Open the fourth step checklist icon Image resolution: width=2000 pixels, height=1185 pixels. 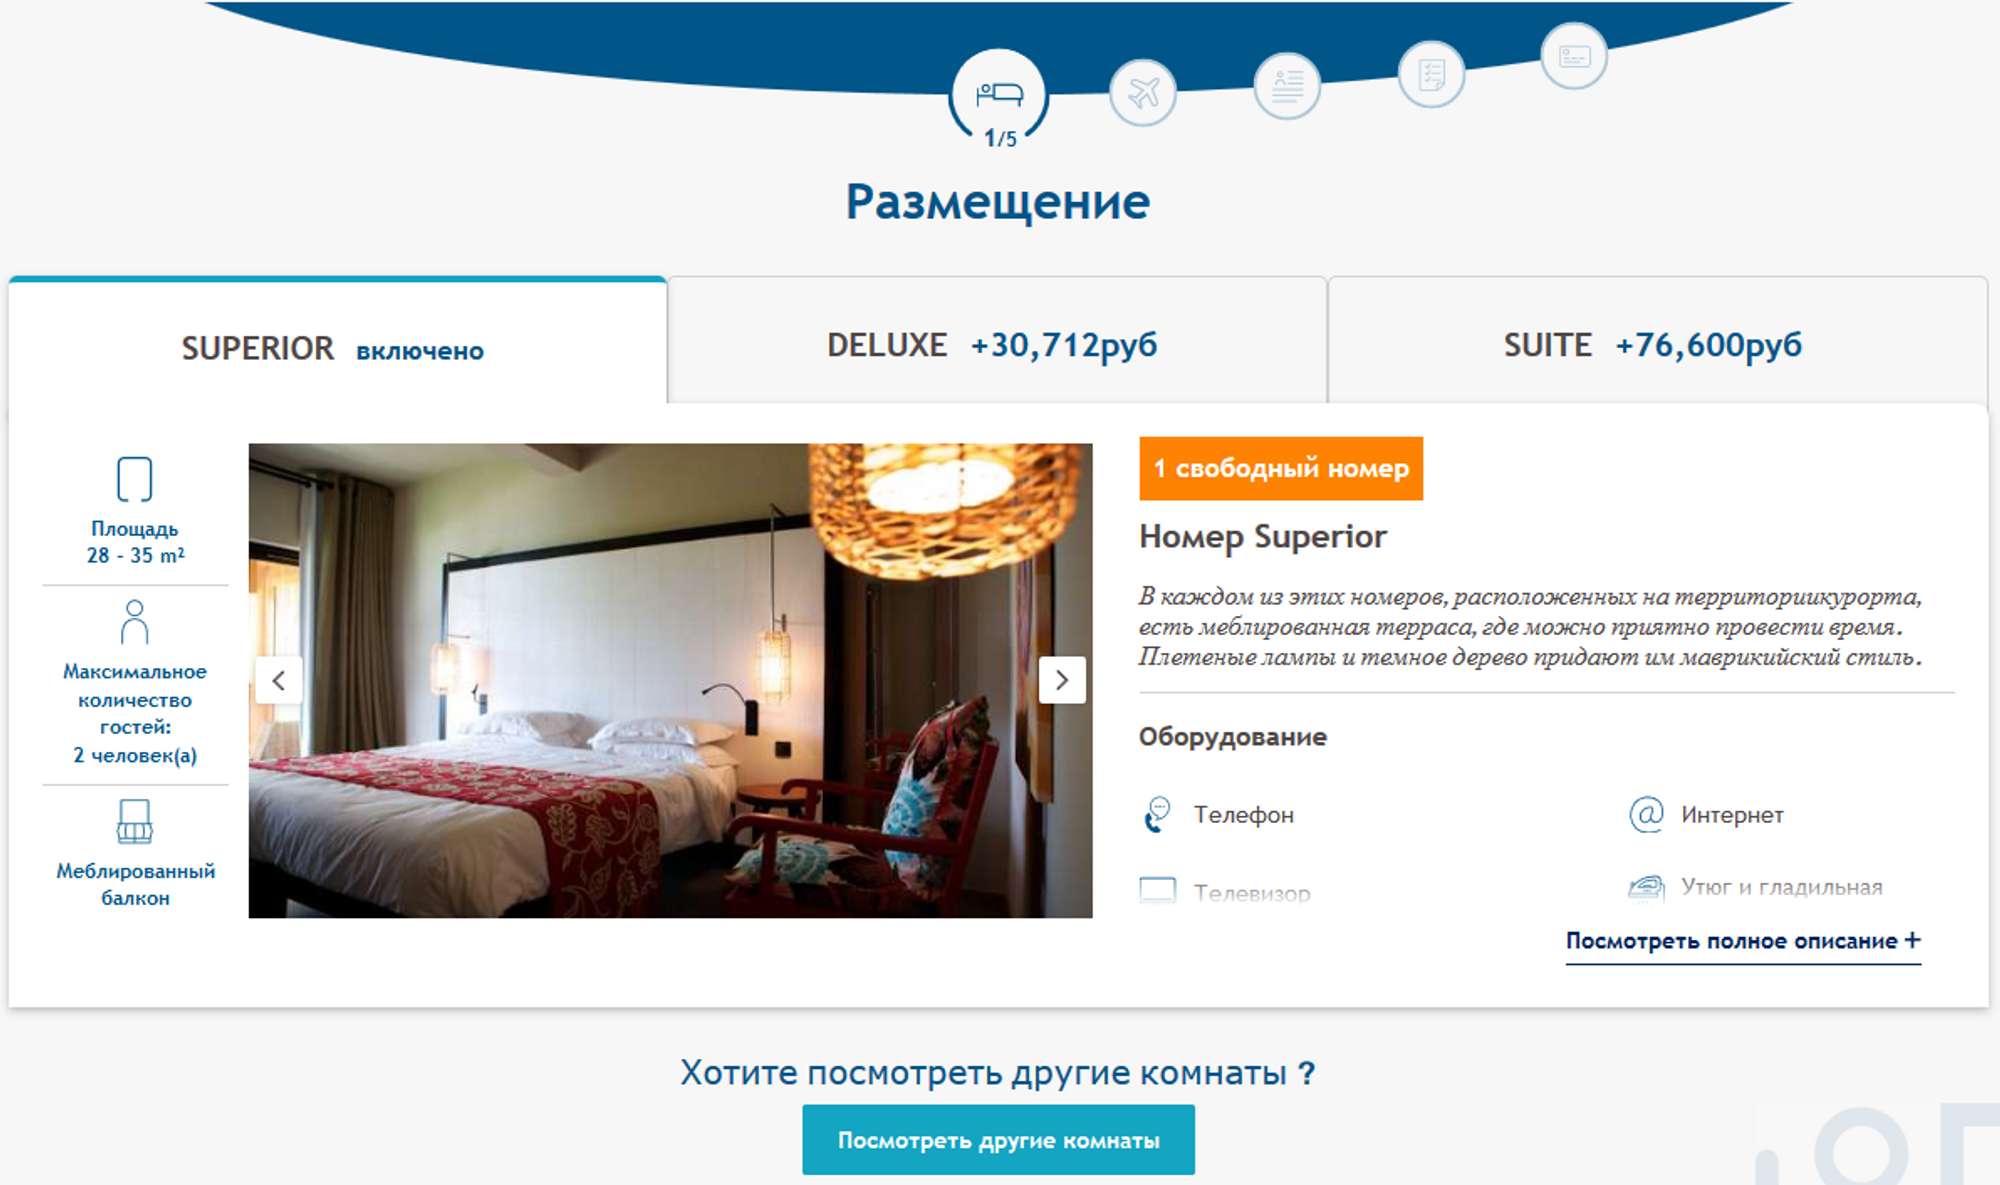coord(1431,74)
